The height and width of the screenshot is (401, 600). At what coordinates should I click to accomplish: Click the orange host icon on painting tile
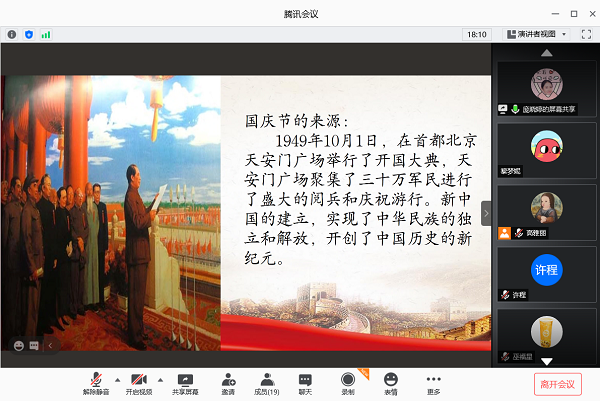click(x=504, y=233)
